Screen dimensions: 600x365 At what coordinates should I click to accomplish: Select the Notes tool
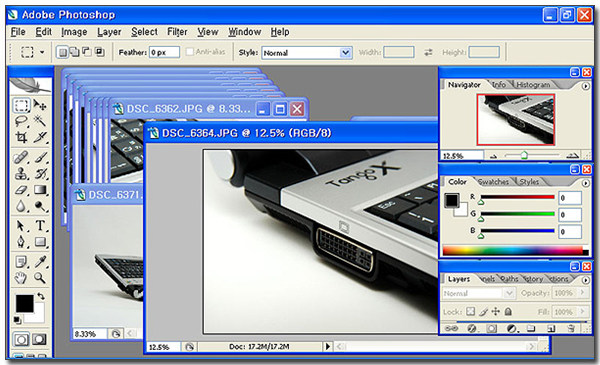pos(21,262)
